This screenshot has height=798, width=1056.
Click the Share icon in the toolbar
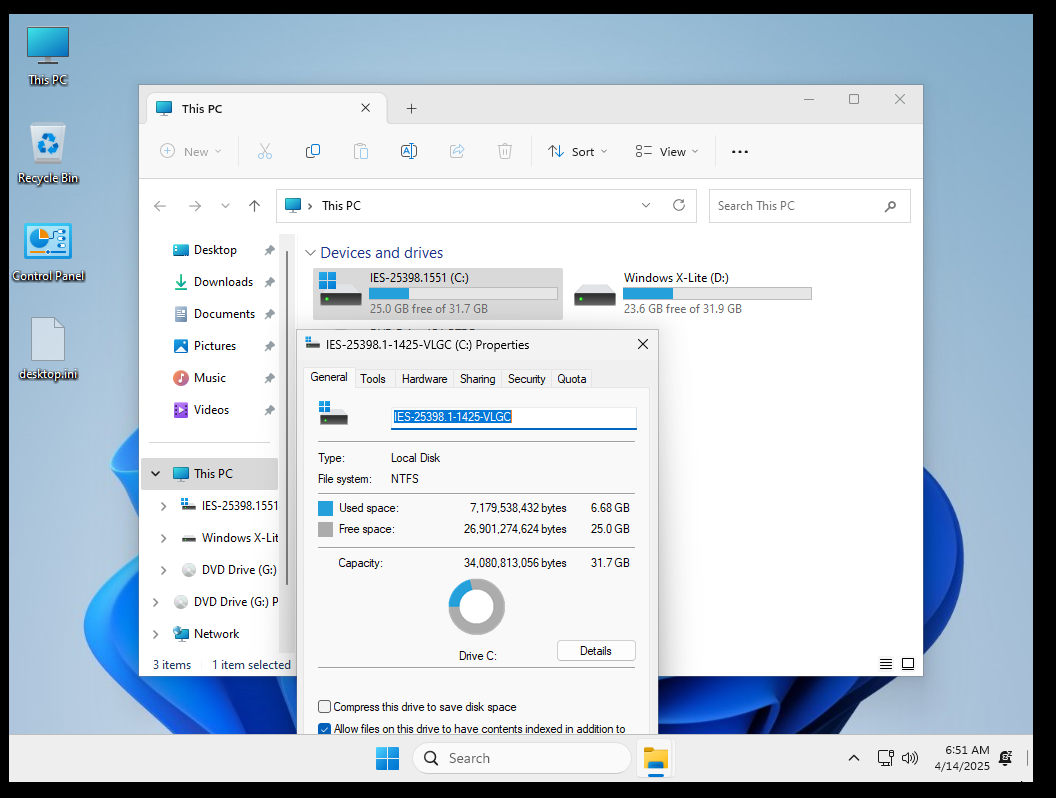click(457, 152)
